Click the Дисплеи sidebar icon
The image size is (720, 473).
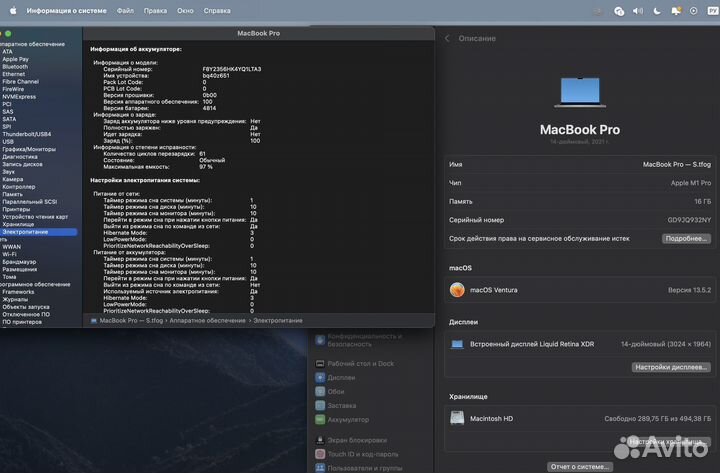[320, 377]
